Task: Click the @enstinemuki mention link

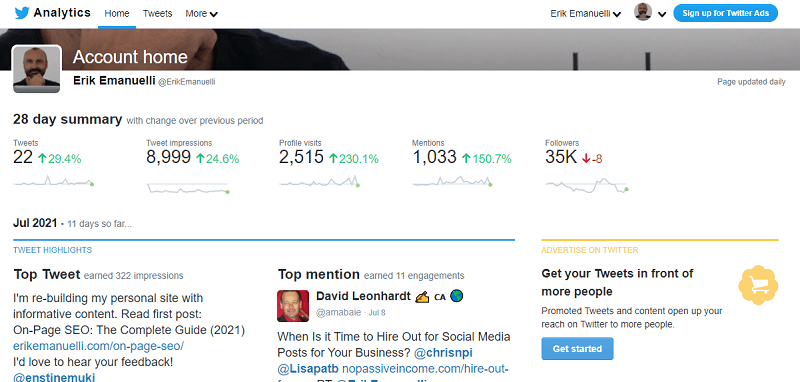Action: click(x=54, y=377)
